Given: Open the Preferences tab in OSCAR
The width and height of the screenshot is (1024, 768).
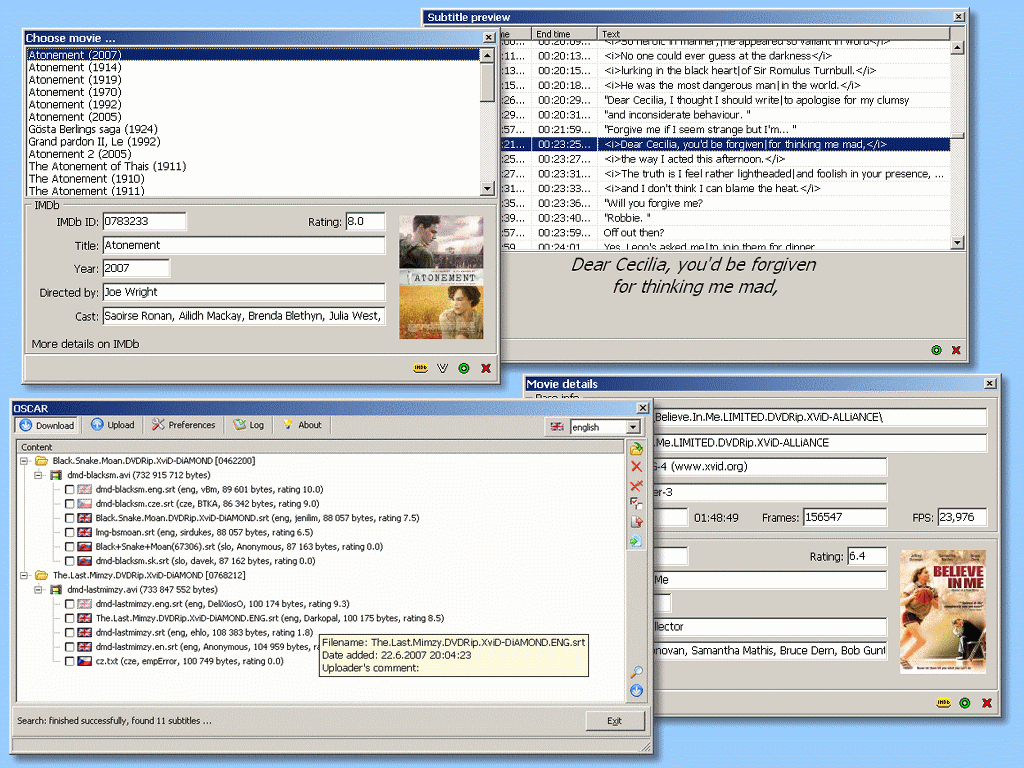Looking at the screenshot, I should coord(184,424).
